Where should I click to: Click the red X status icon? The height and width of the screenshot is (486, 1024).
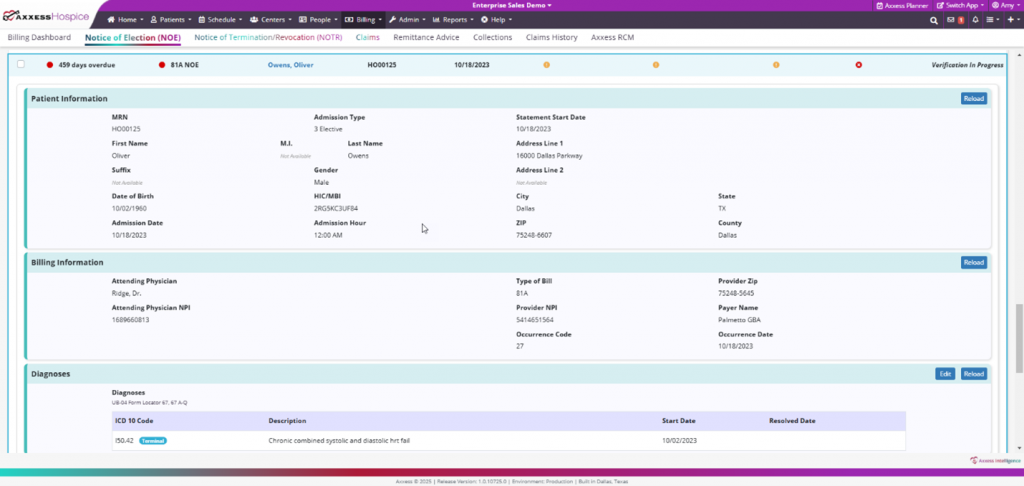coord(858,65)
